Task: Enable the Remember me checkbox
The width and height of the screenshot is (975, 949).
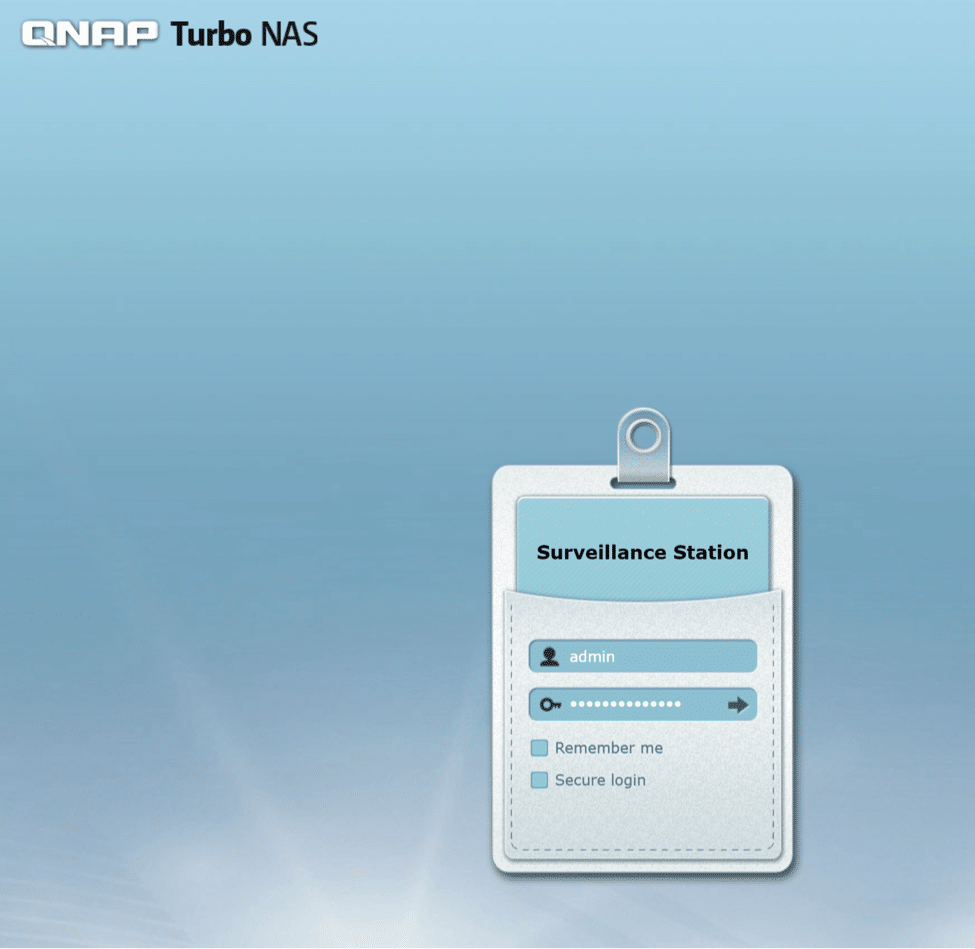Action: [x=539, y=748]
